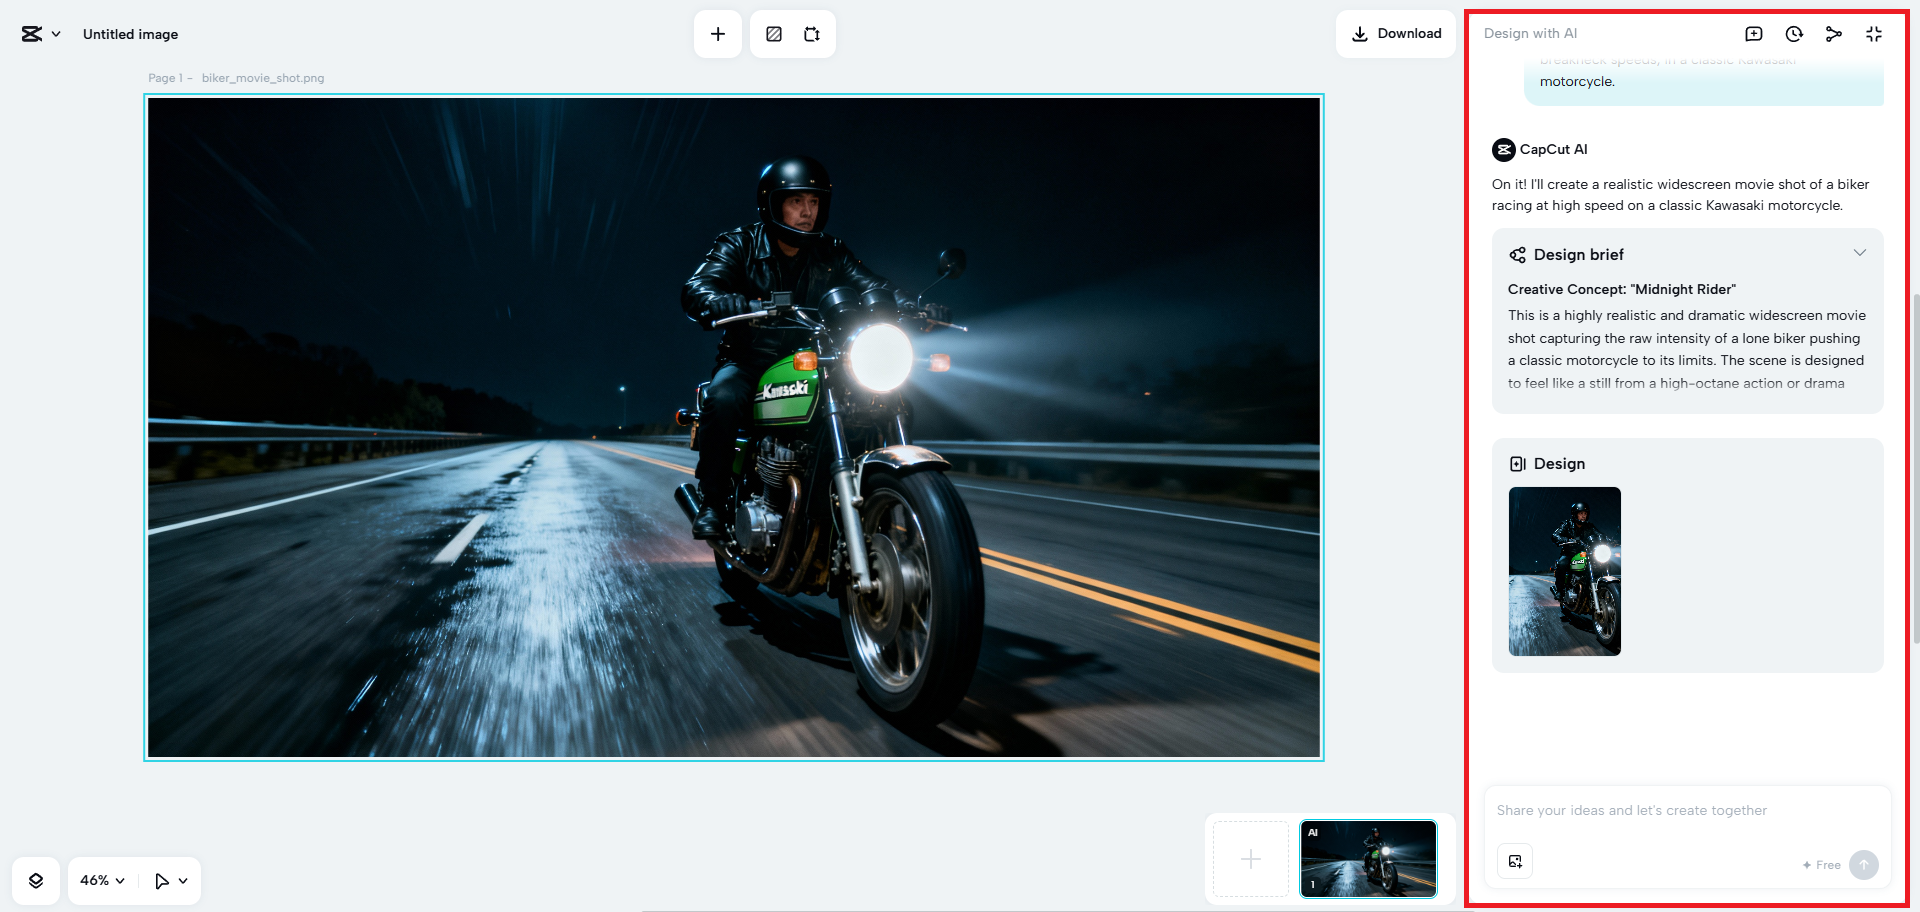Upload a reference image to the prompt
The image size is (1920, 912).
[x=1515, y=862]
